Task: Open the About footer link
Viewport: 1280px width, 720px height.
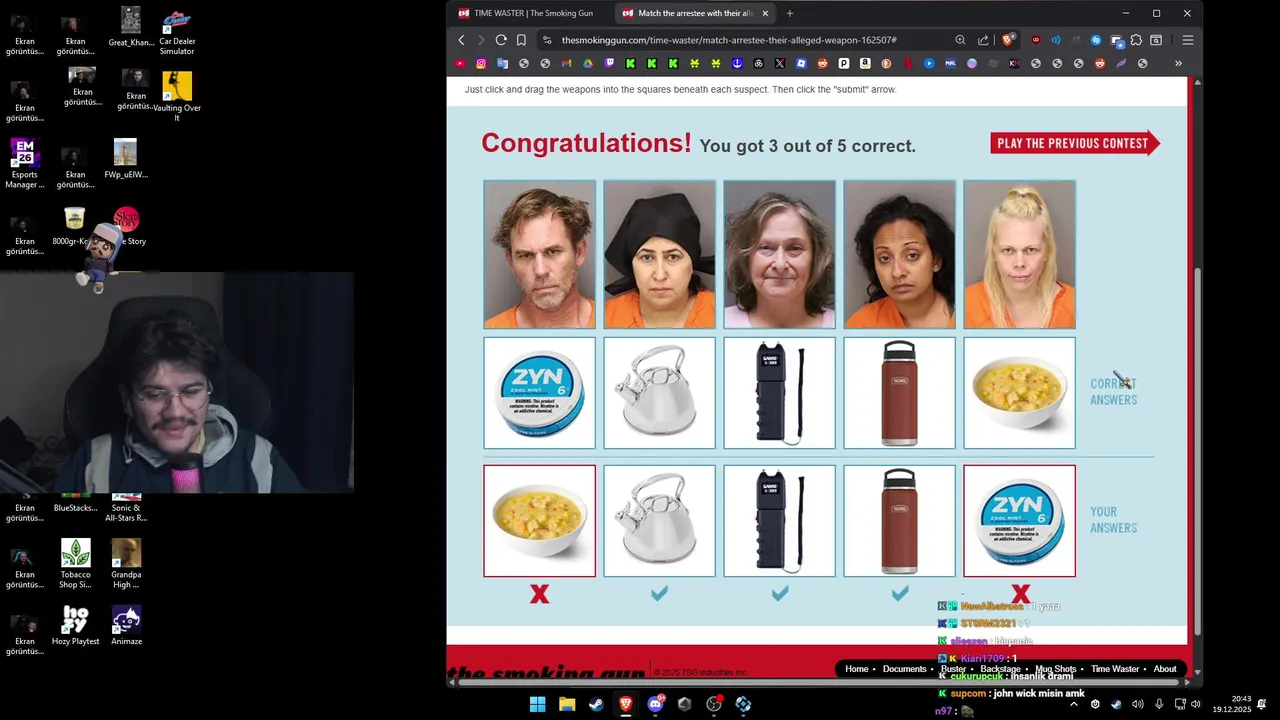Action: pos(1165,669)
